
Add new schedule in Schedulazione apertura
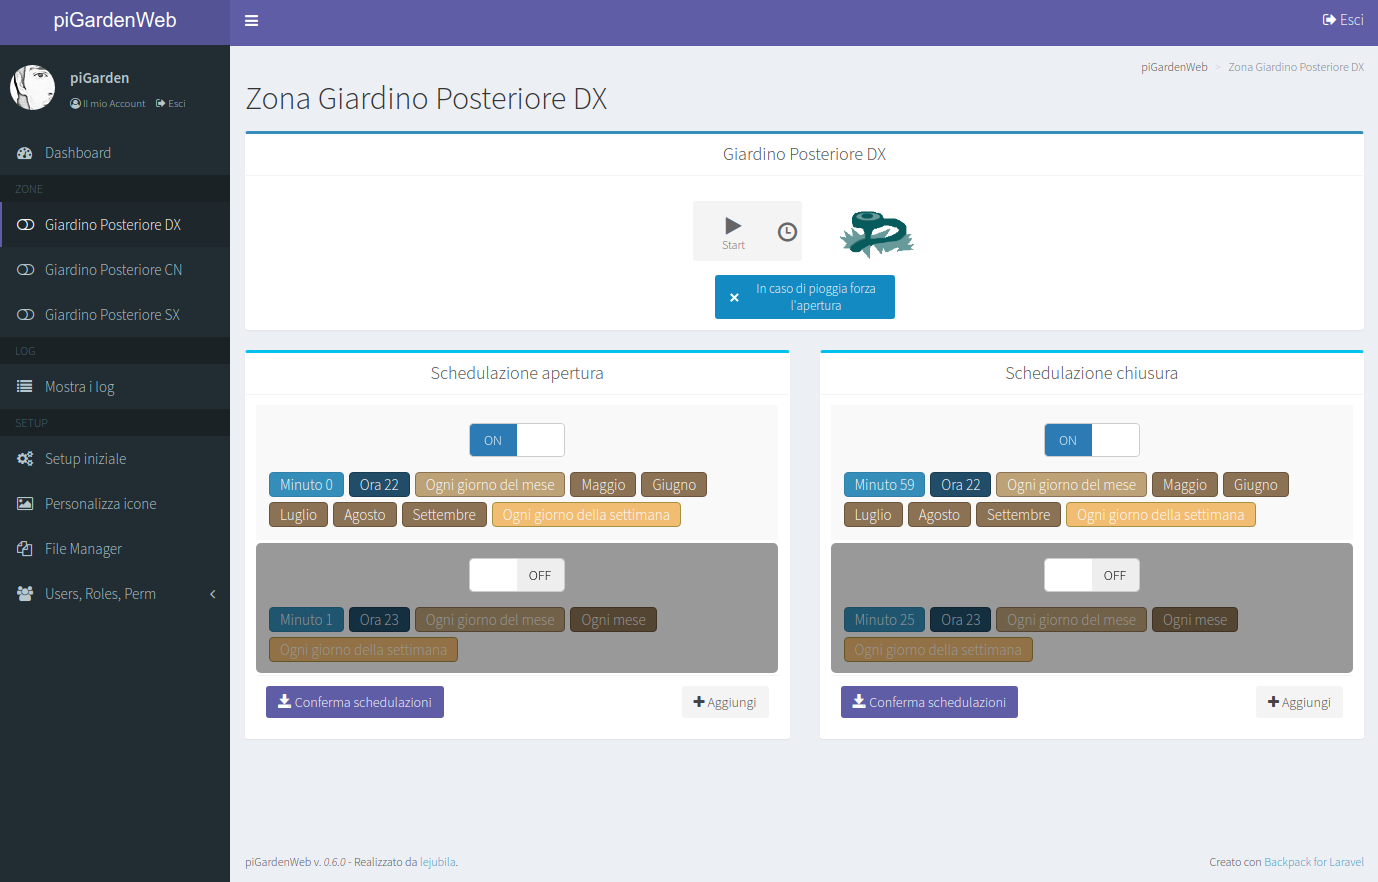[x=725, y=702]
